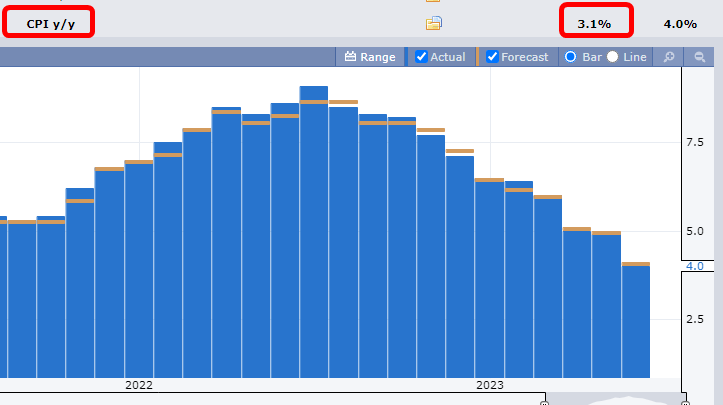Click the calendar icon beside Range
The image size is (723, 405).
(350, 57)
